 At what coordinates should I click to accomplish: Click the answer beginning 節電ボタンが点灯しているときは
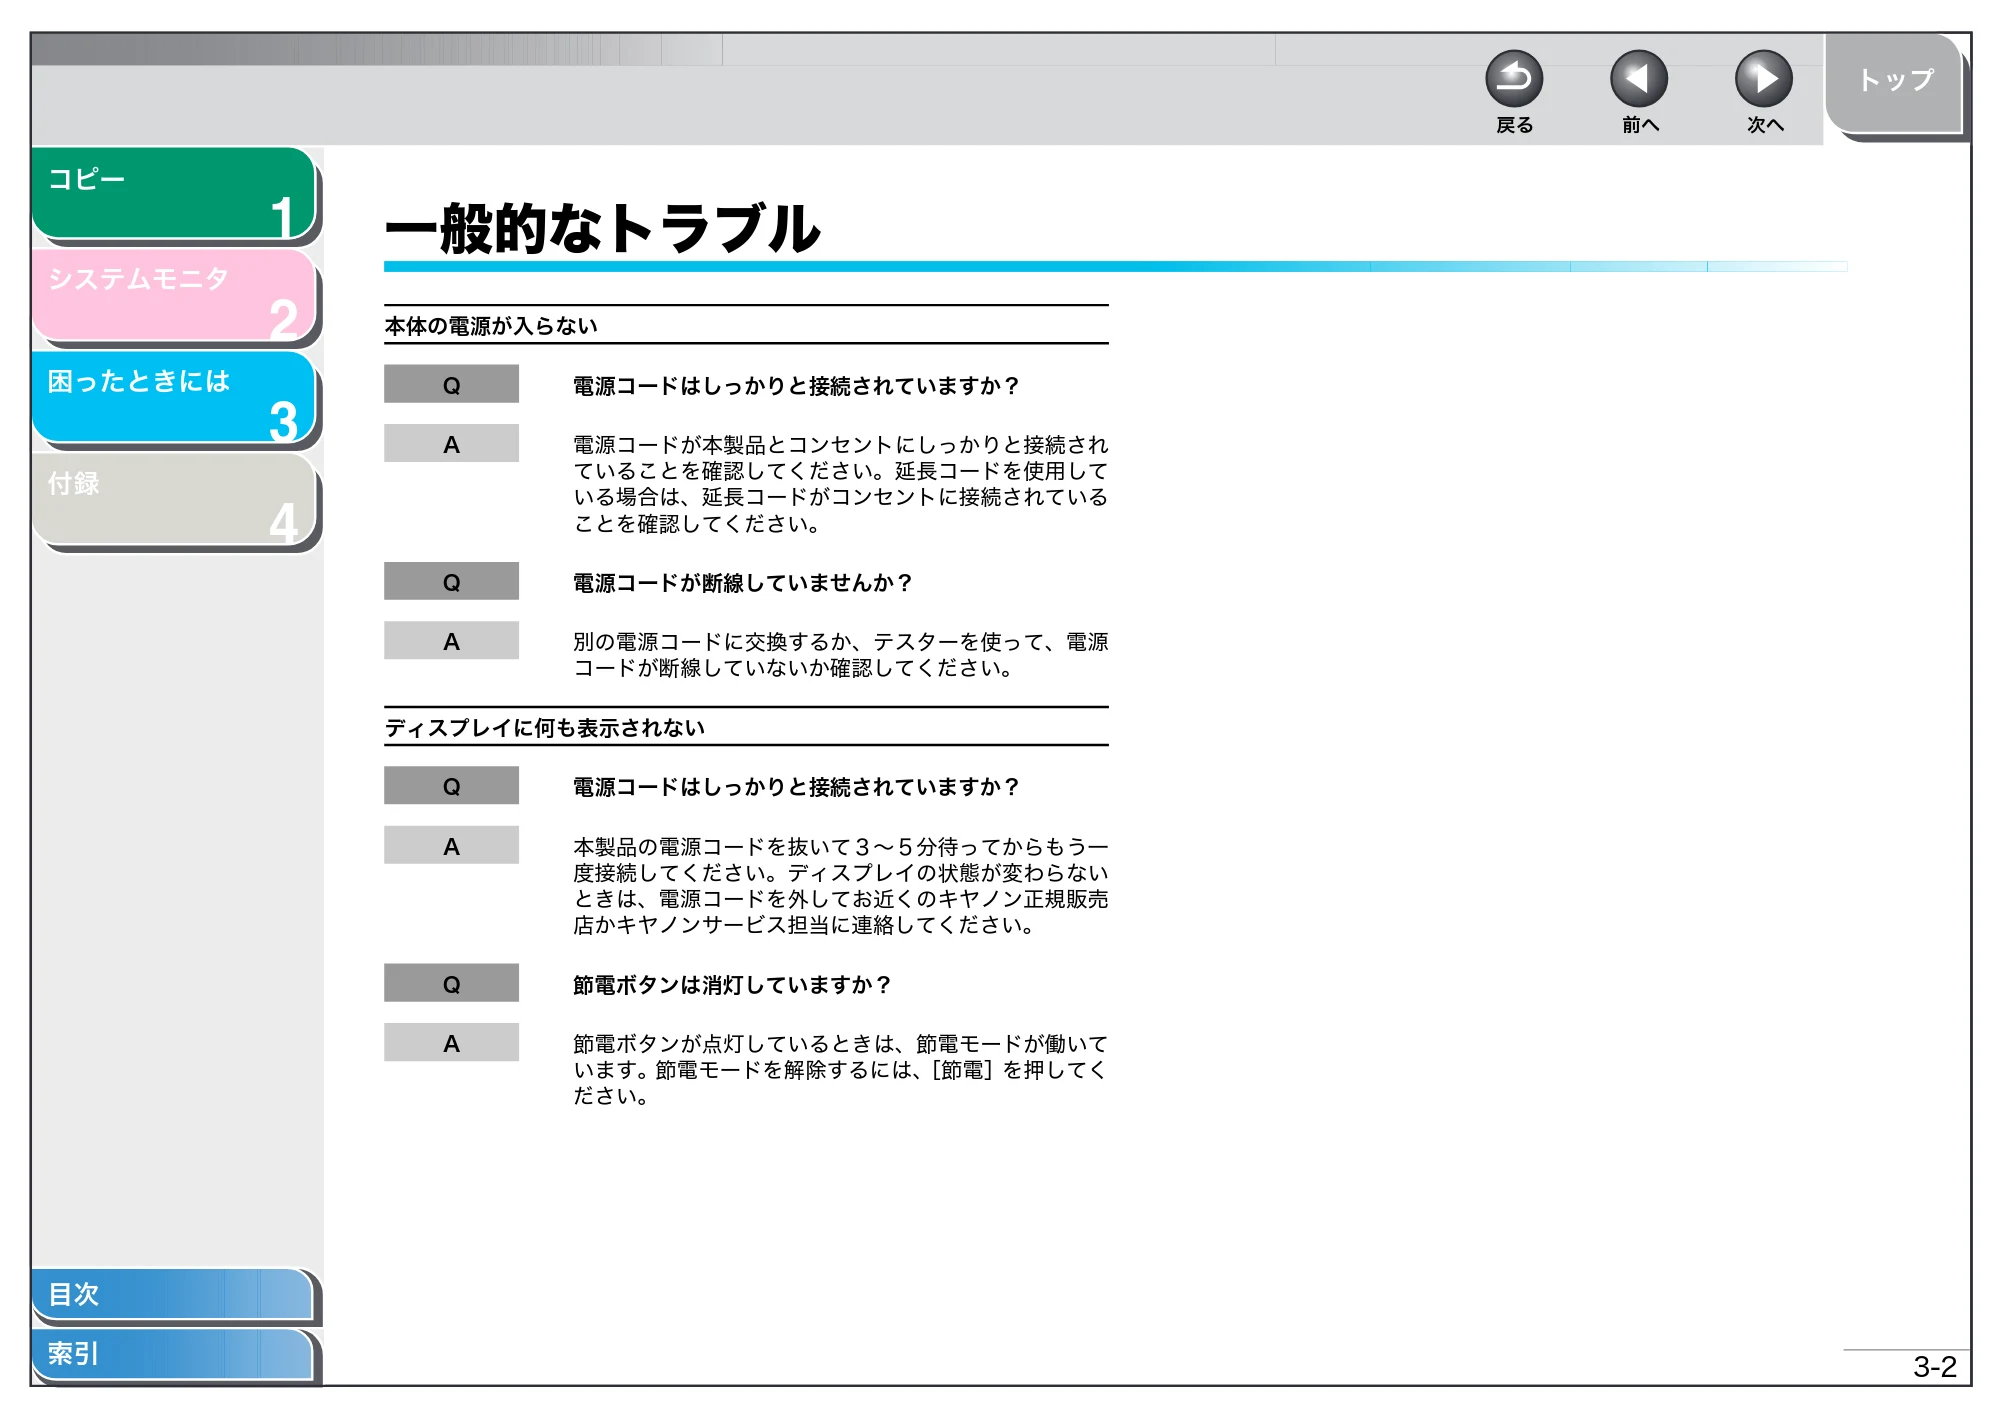click(840, 1070)
